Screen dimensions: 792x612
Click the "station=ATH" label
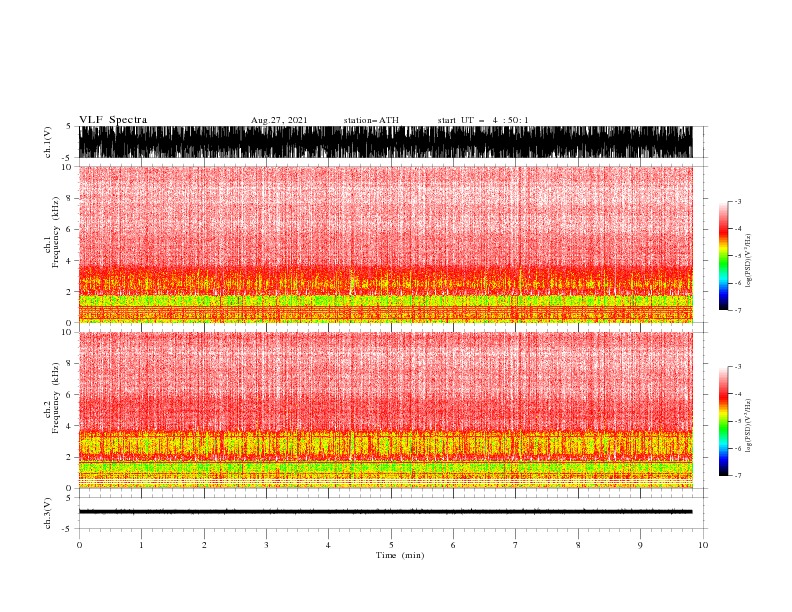click(371, 120)
